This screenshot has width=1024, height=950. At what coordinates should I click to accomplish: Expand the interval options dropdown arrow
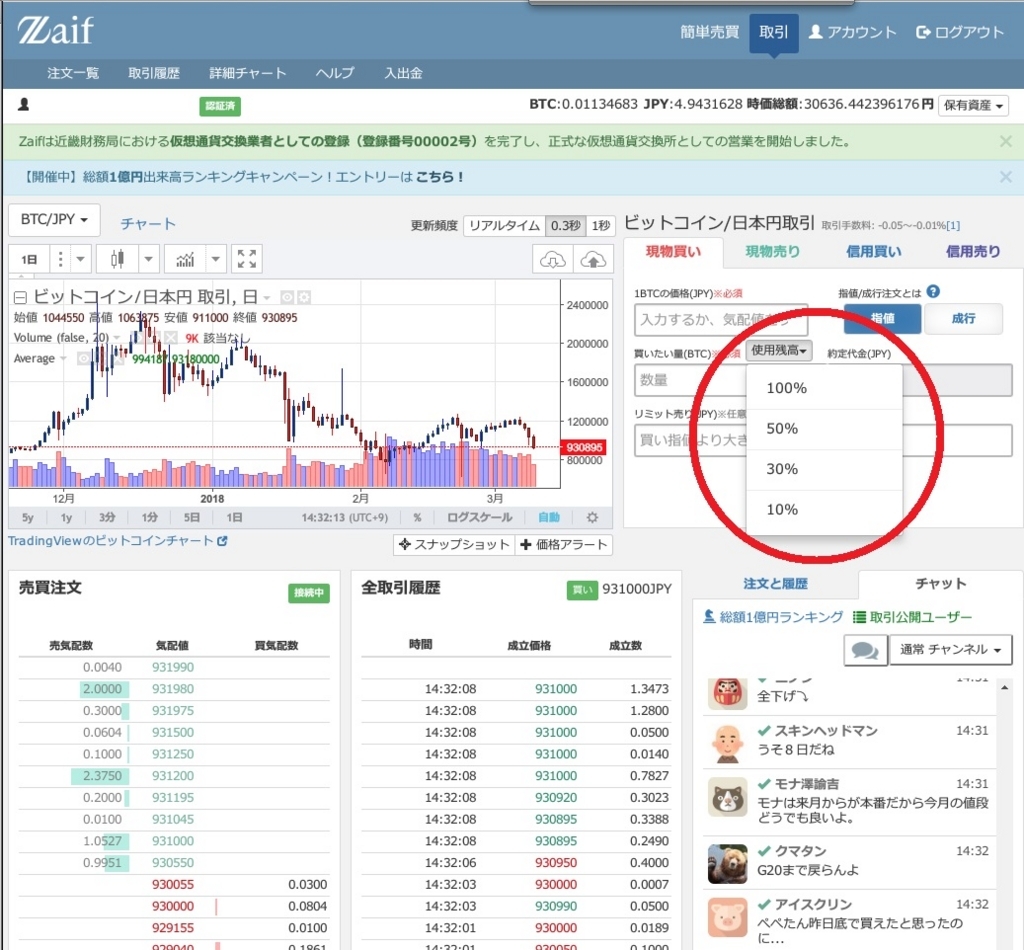pos(80,259)
